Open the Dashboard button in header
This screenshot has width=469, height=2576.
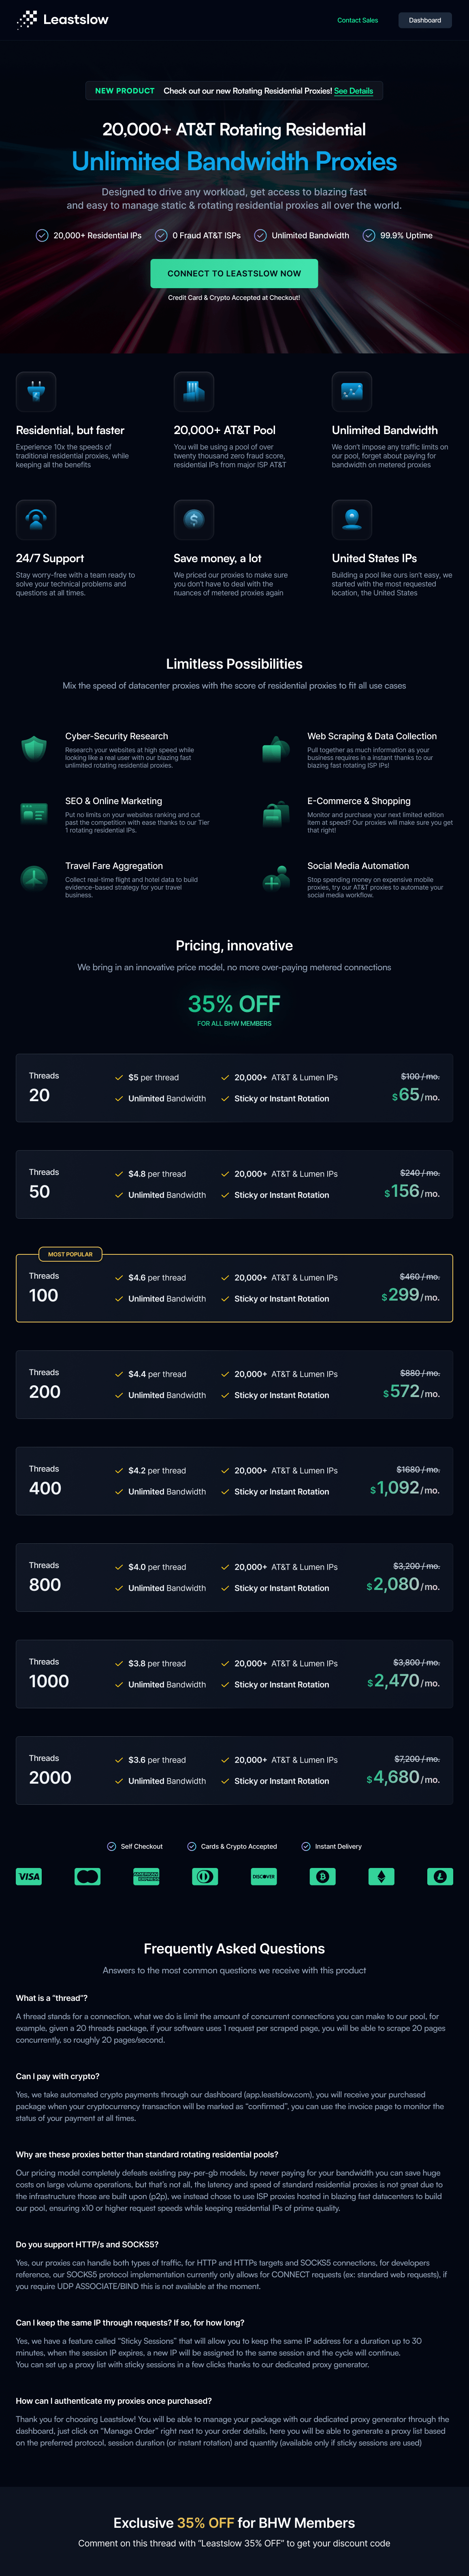point(425,20)
